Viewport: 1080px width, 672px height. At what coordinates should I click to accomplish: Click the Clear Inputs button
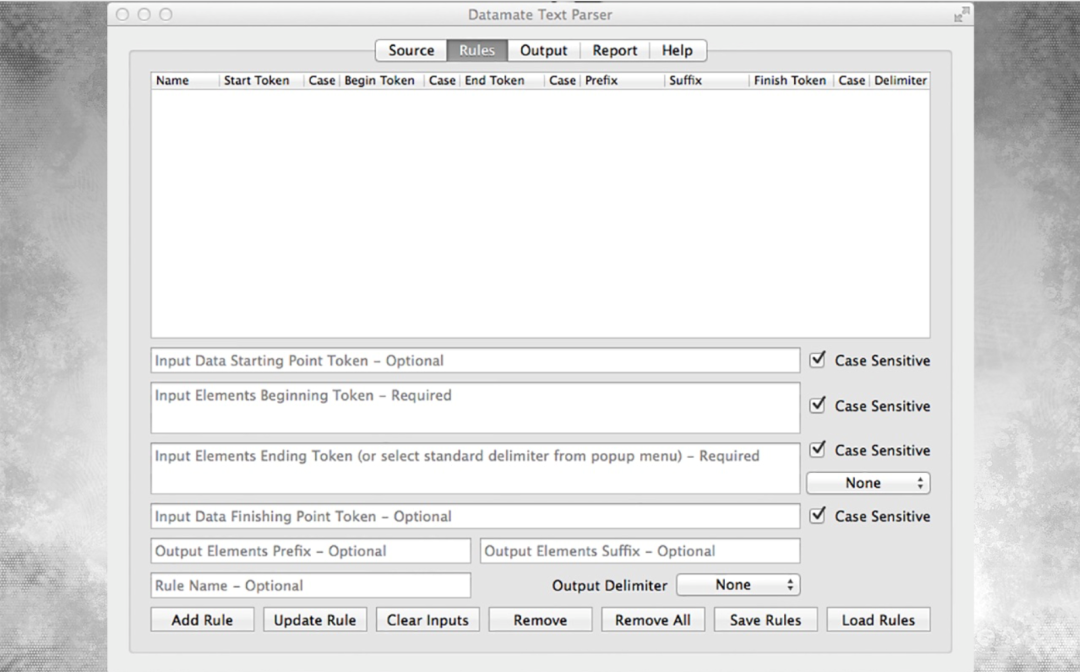[x=428, y=620]
